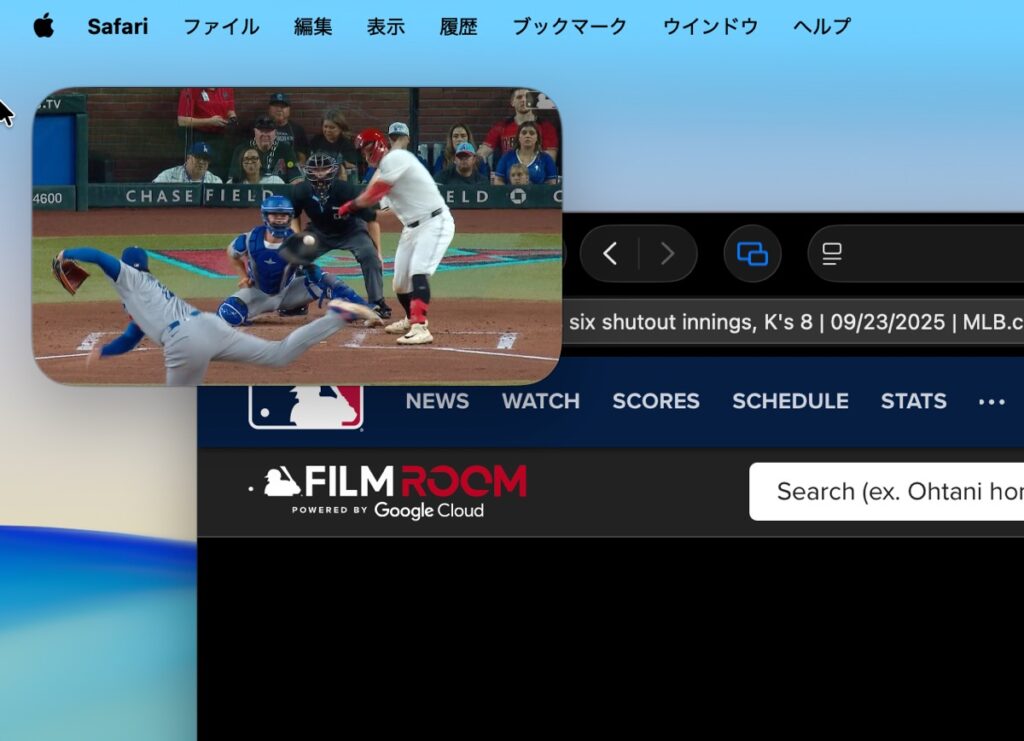Image resolution: width=1024 pixels, height=741 pixels.
Task: Open the SCHEDULE link
Action: coord(790,401)
